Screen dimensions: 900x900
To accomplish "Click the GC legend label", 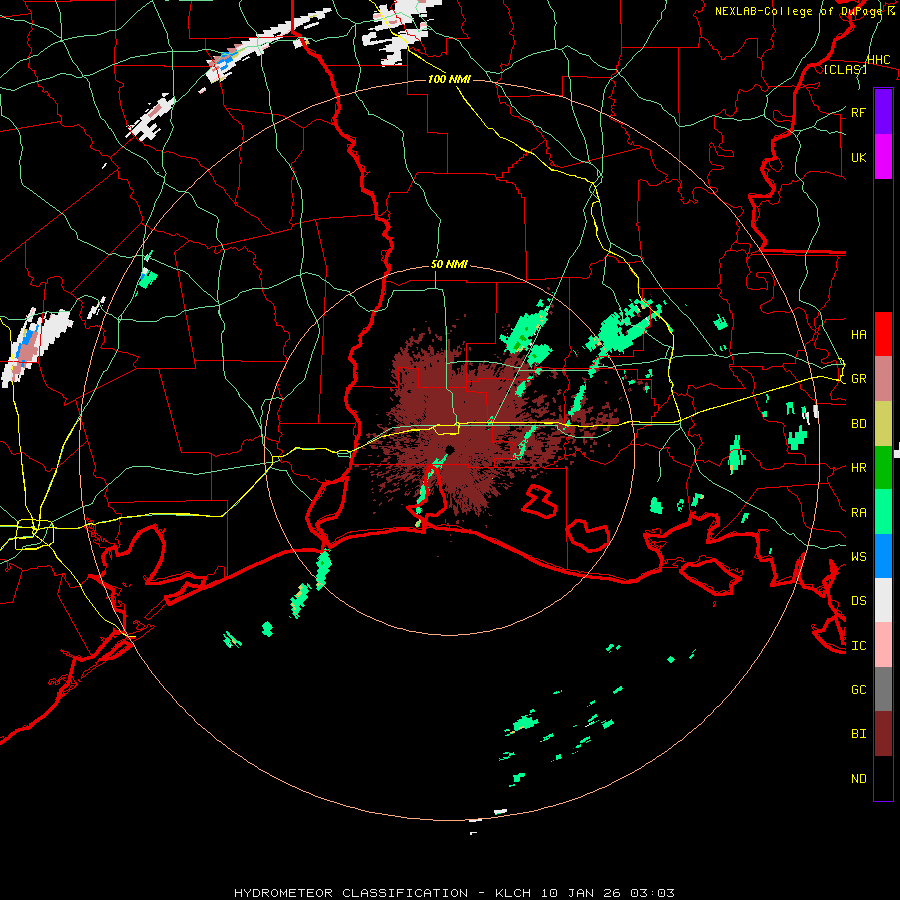I will tap(858, 689).
